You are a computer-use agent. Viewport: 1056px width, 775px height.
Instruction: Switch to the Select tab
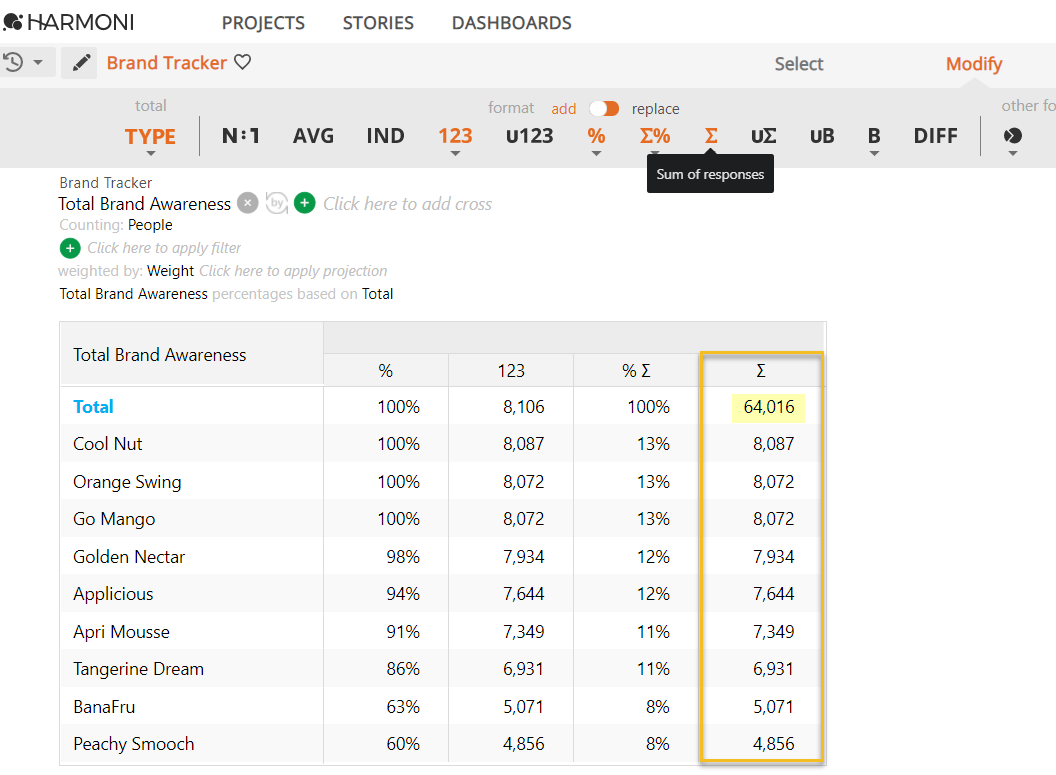click(x=799, y=64)
